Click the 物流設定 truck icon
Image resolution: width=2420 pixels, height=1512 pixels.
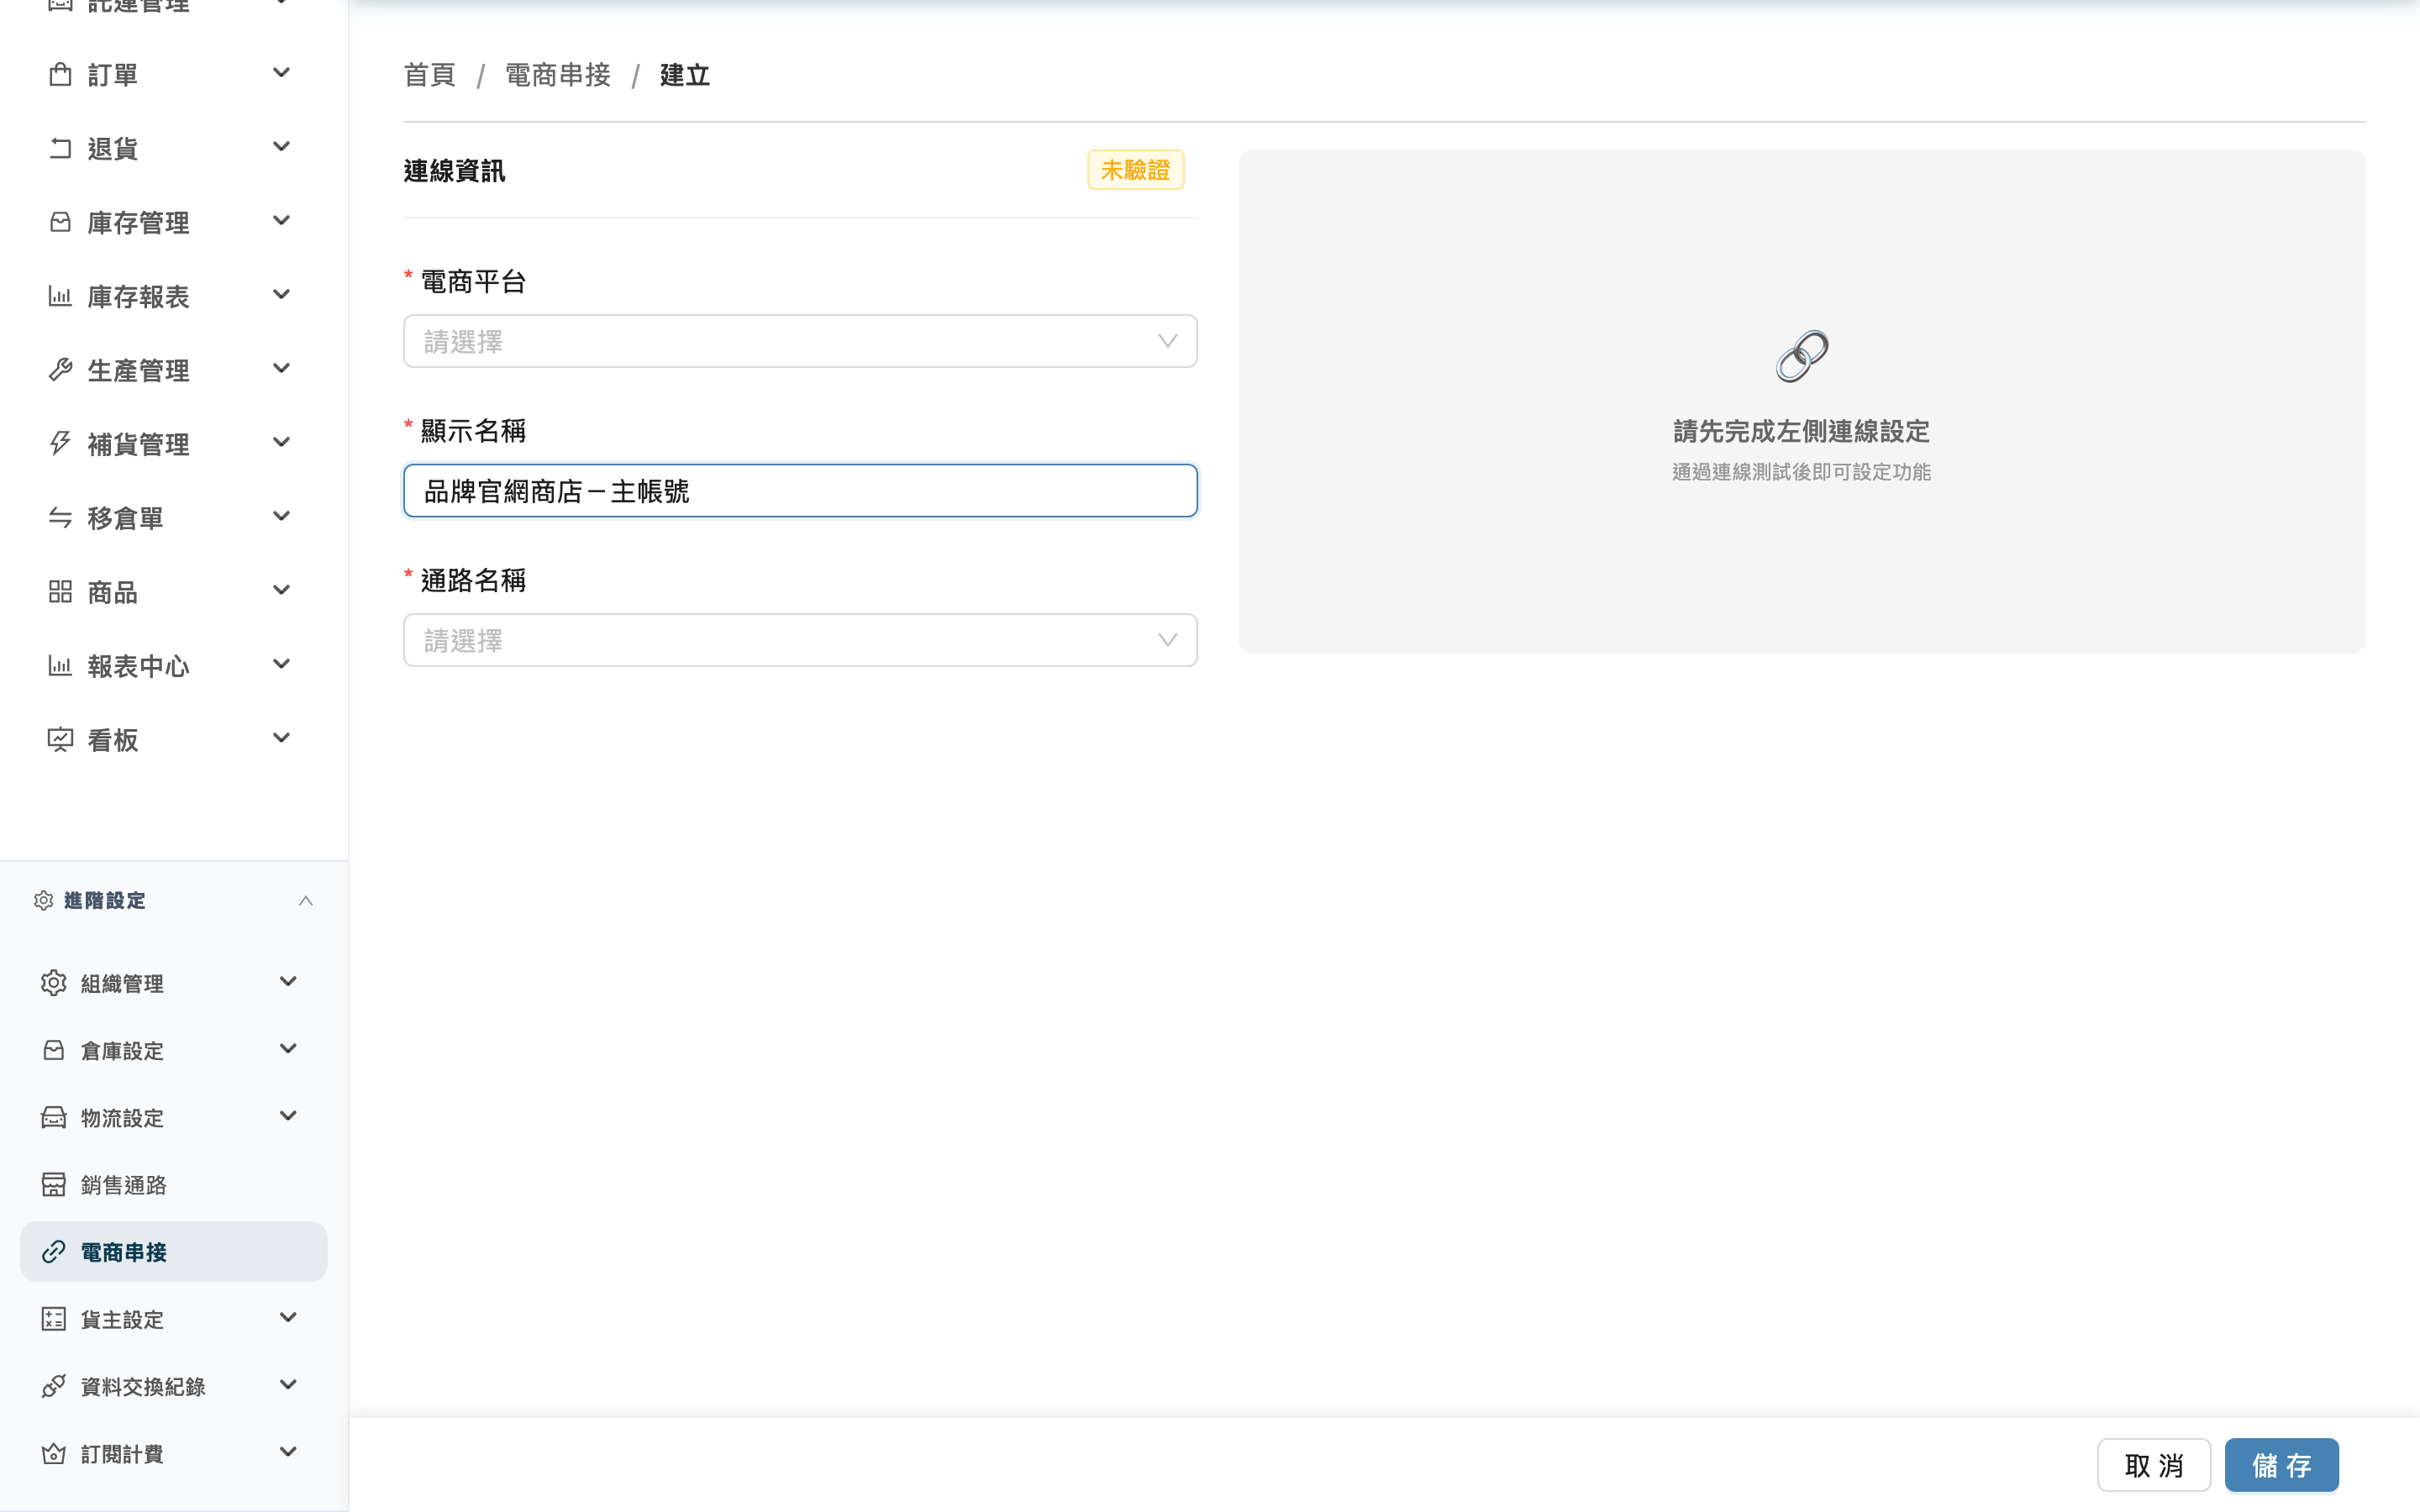tap(54, 1117)
